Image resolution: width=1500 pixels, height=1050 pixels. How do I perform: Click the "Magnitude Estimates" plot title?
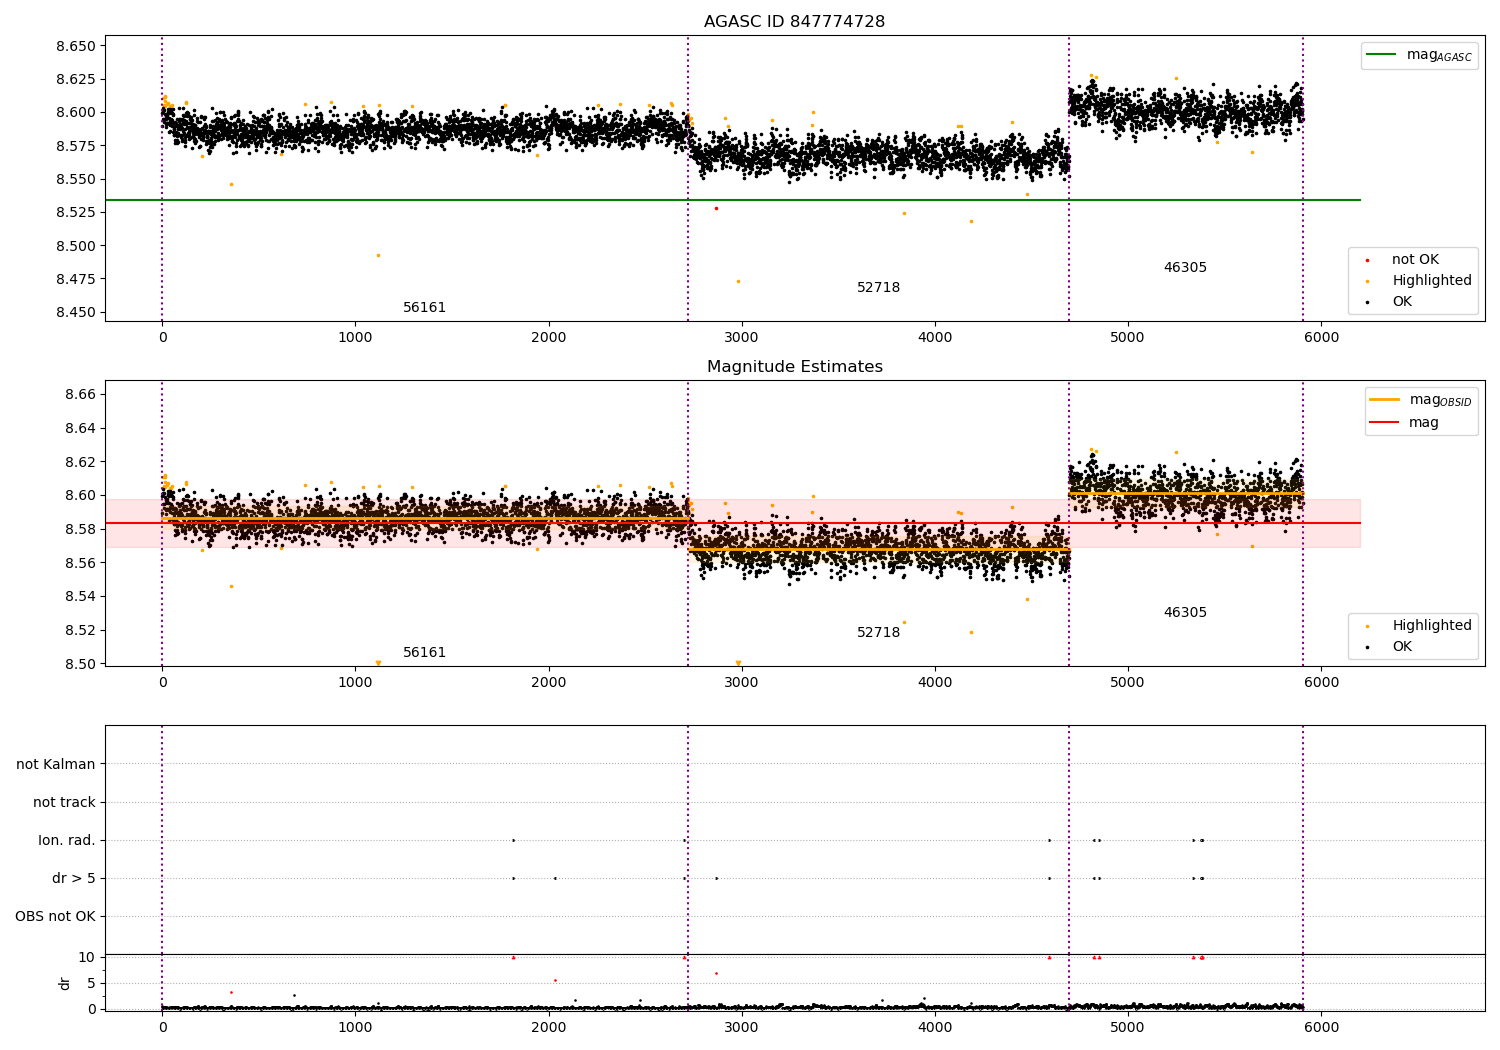(794, 367)
